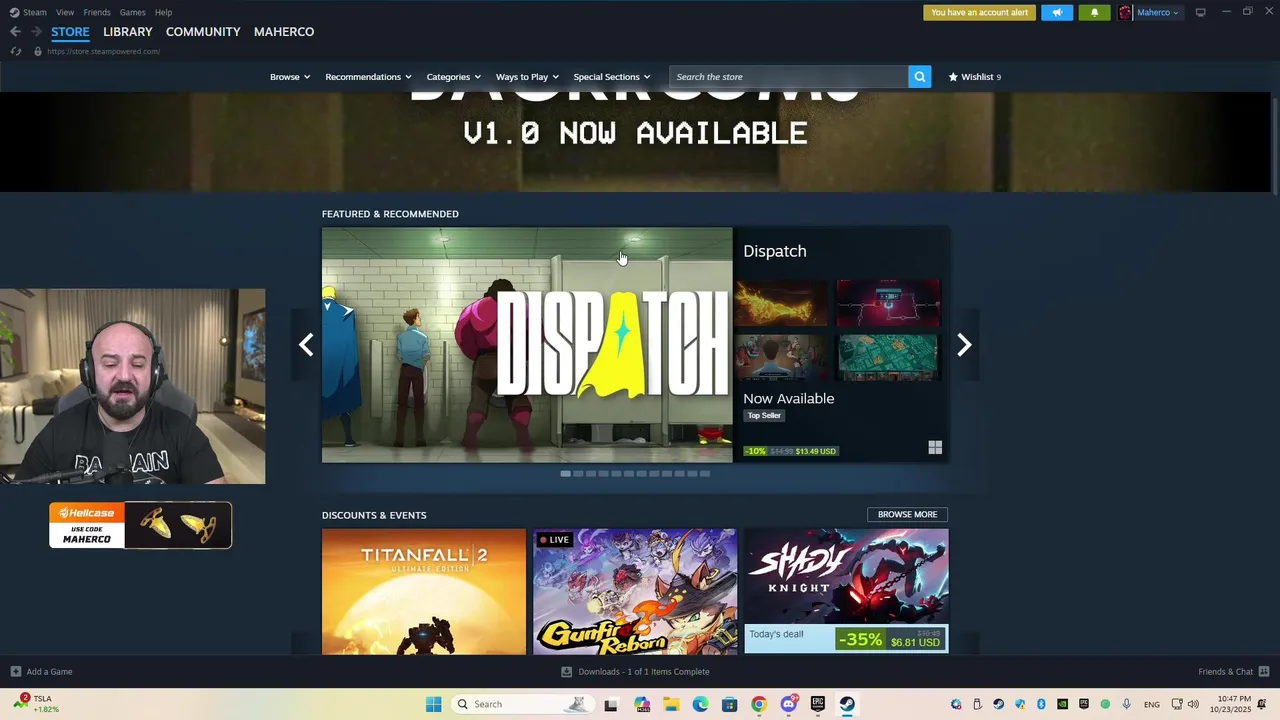Screen dimensions: 1280x720
Task: Open File Explorer from taskbar
Action: [x=671, y=704]
